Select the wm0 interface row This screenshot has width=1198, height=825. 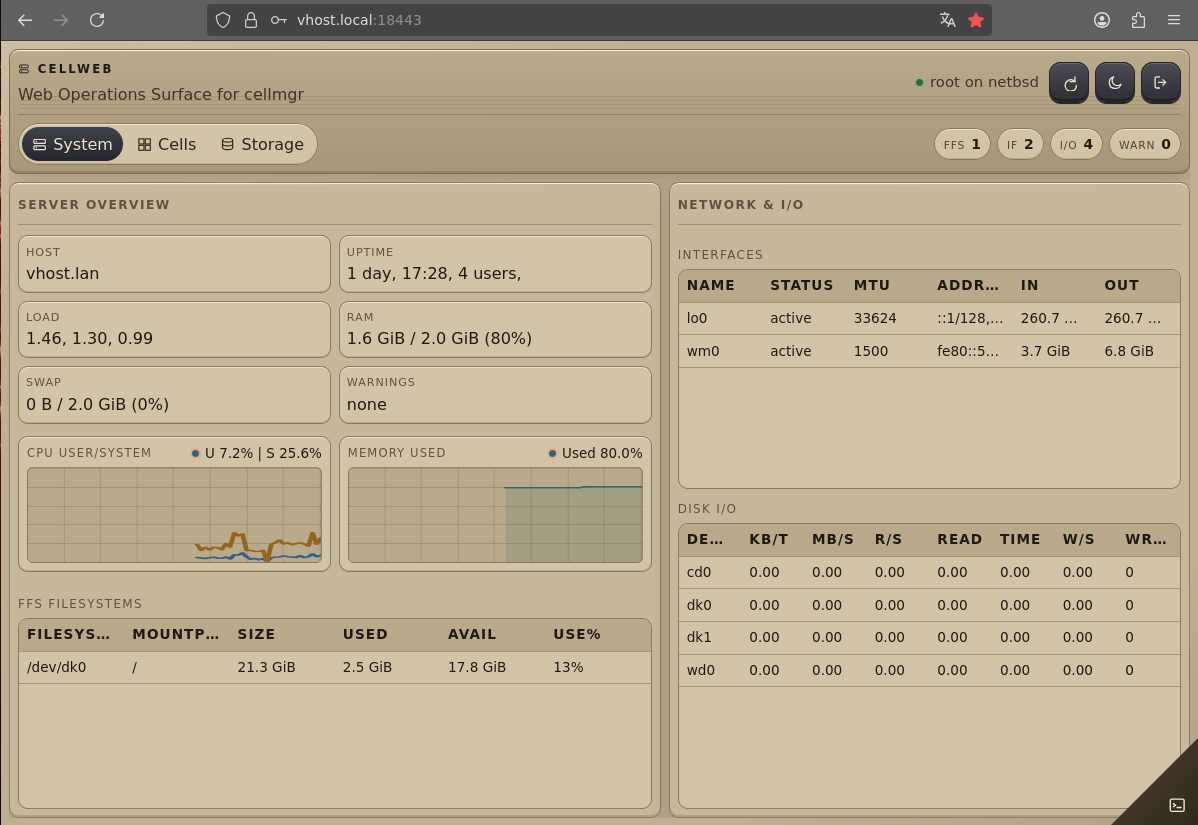928,351
